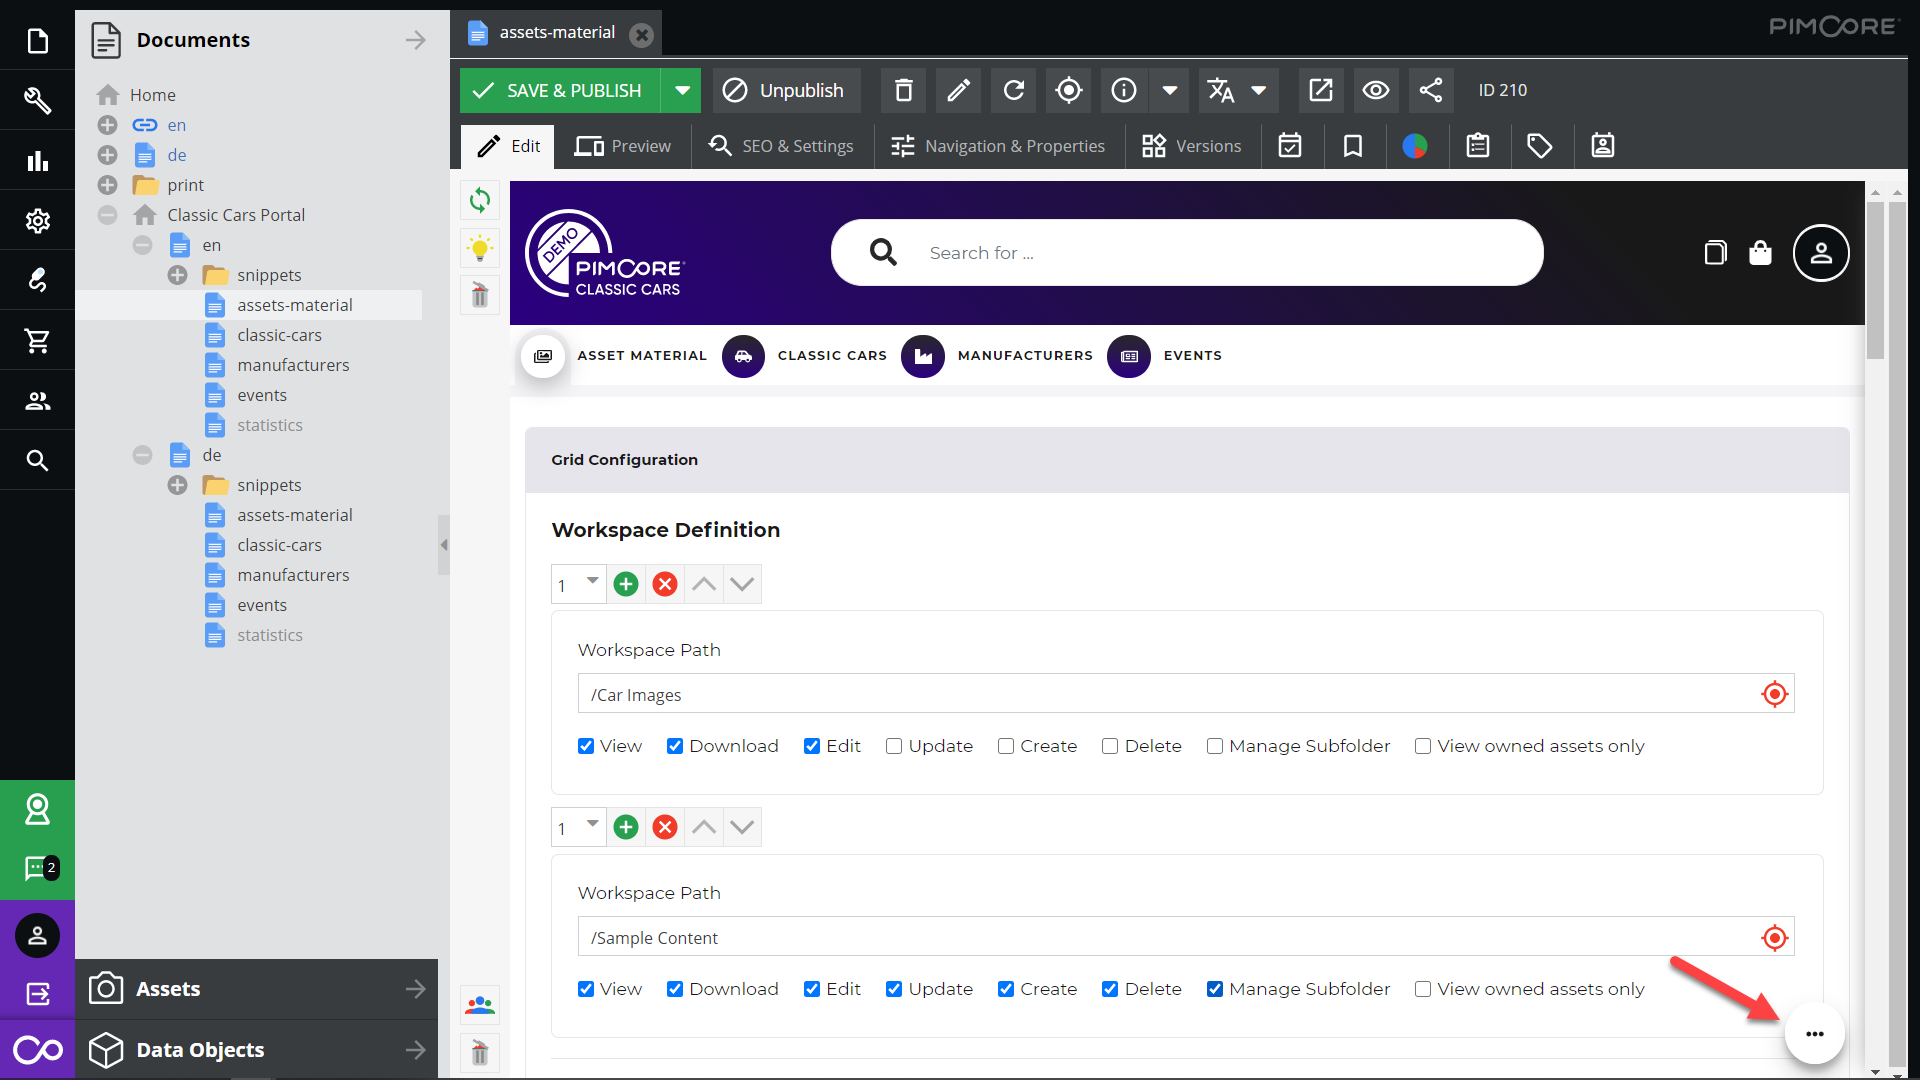Collapse the de node under Classic Cars Portal
Screen dimensions: 1920x1080
tap(143, 455)
